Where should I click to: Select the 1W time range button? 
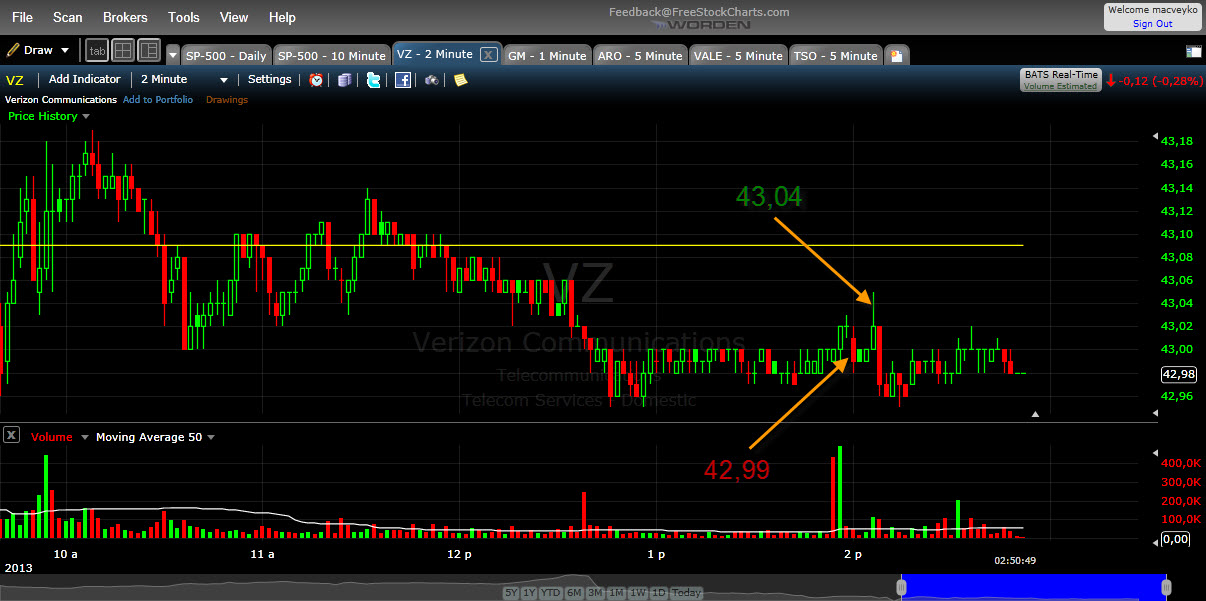point(636,593)
